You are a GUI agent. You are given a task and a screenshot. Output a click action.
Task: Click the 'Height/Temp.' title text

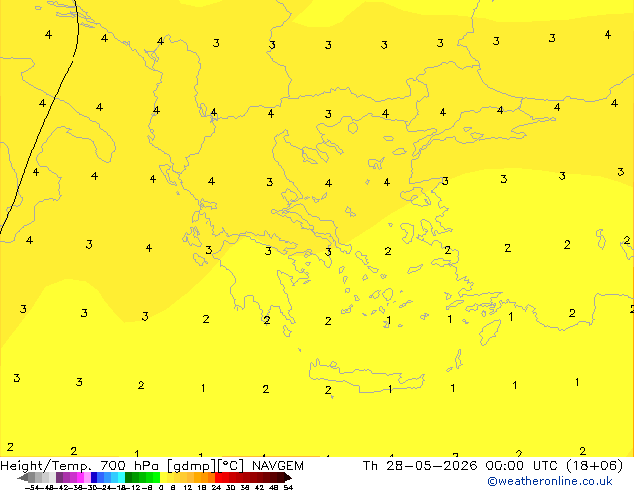point(46,466)
